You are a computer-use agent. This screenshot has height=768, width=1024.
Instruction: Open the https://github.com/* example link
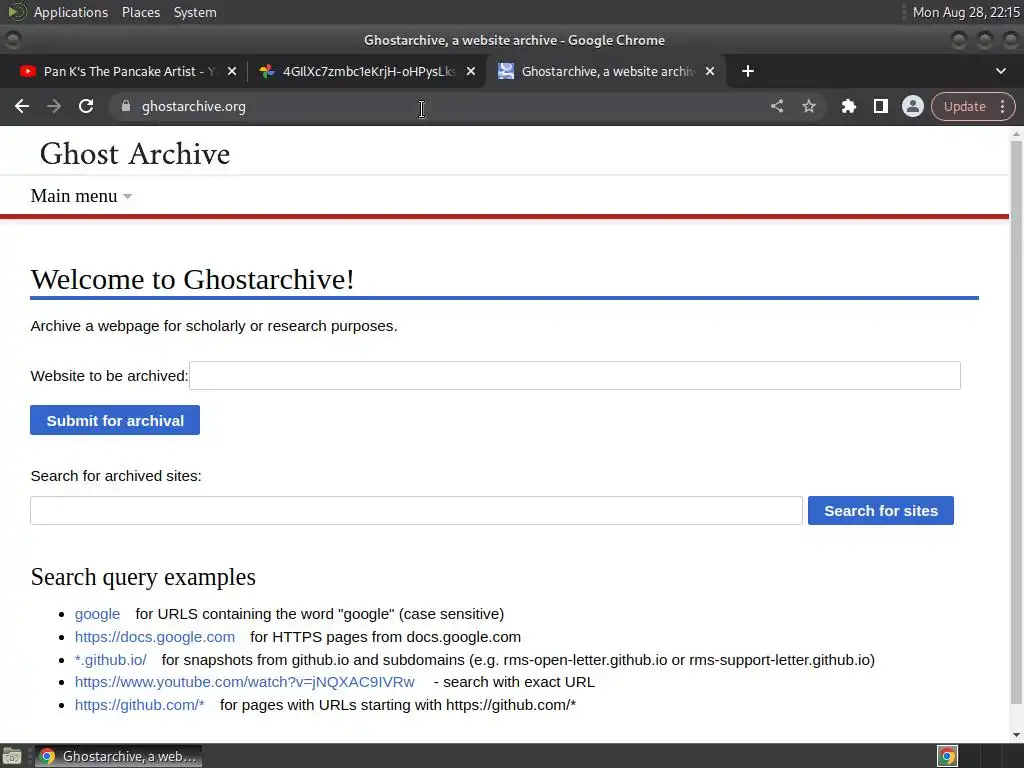(x=139, y=705)
